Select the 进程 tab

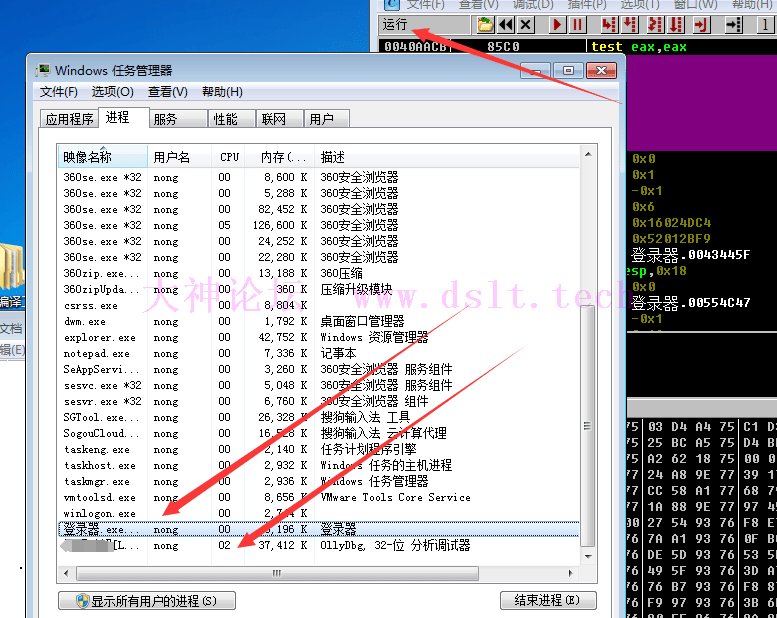point(123,117)
